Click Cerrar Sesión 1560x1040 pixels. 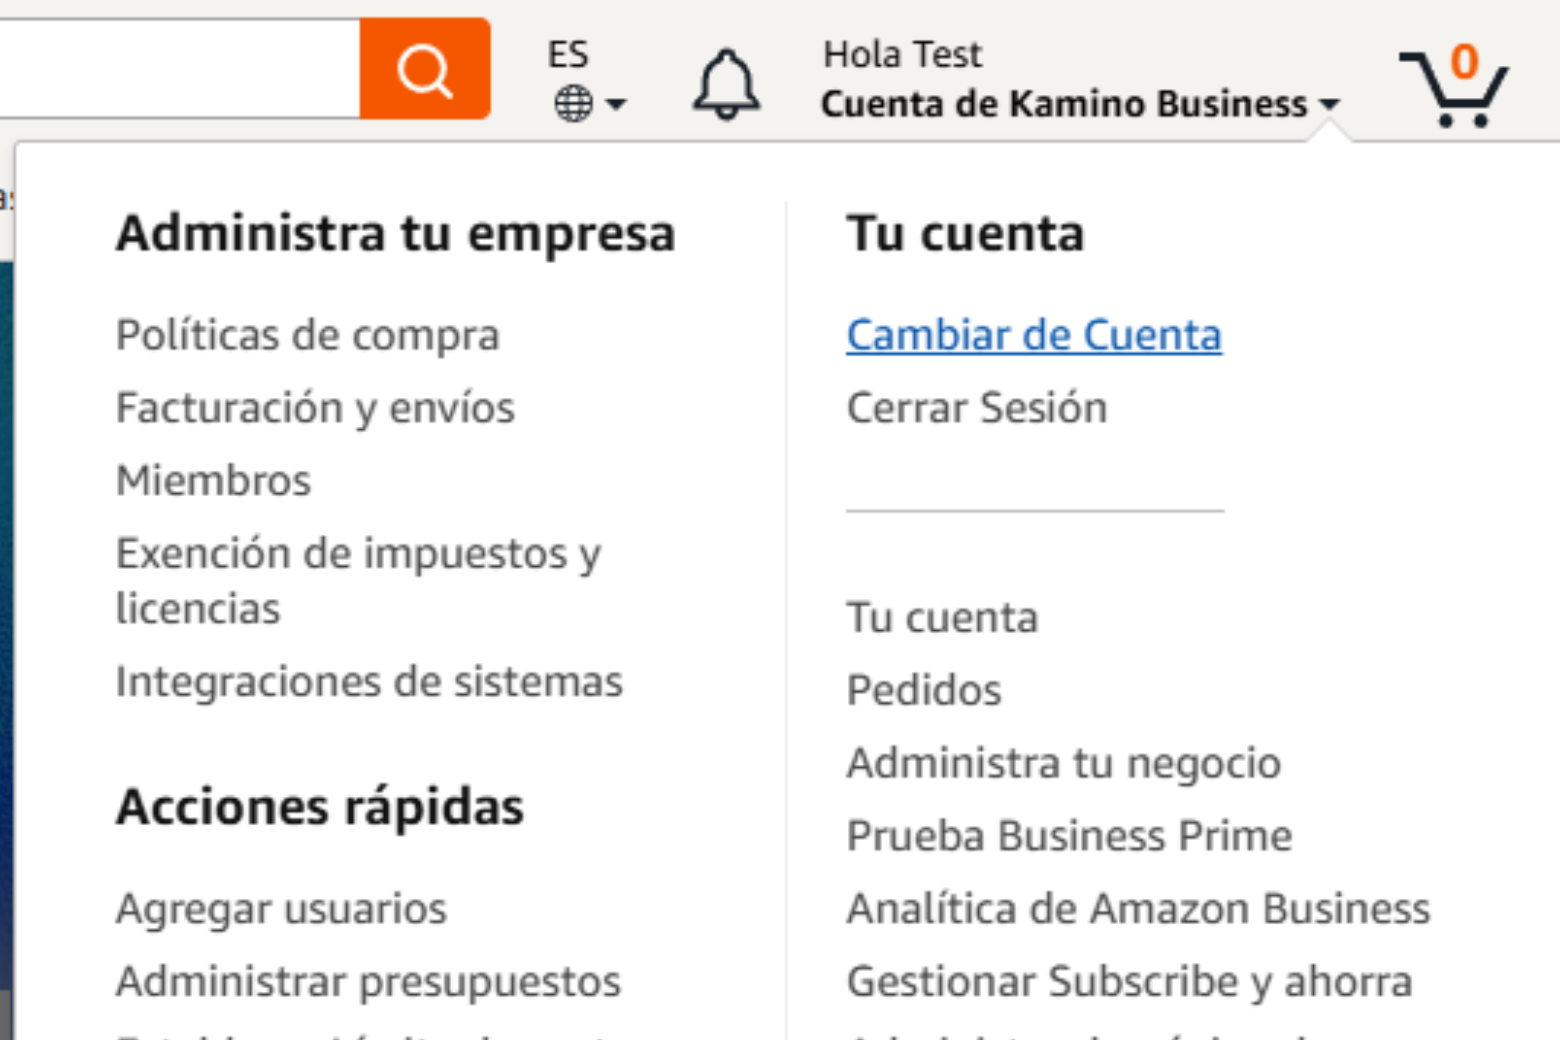(x=976, y=407)
